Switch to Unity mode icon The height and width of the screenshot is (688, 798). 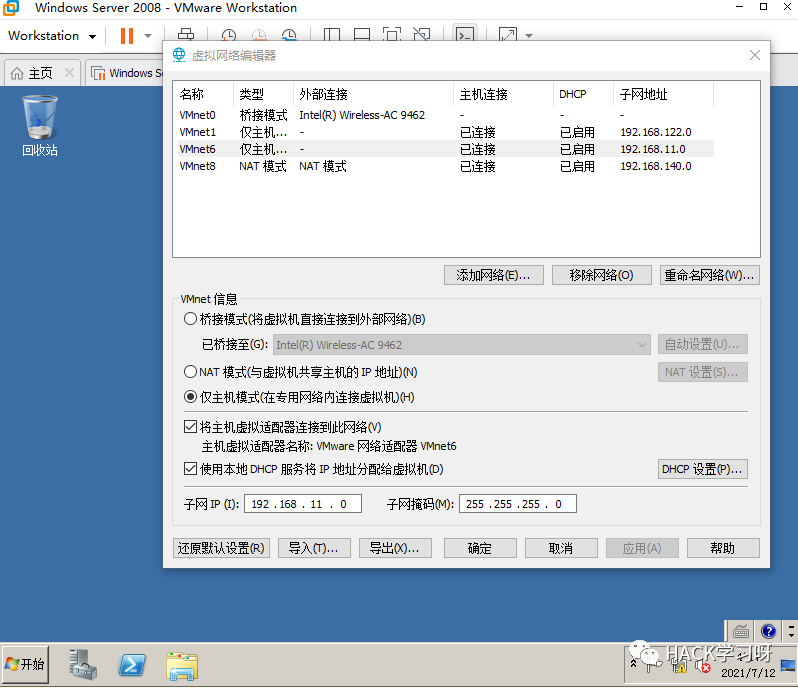click(x=422, y=35)
